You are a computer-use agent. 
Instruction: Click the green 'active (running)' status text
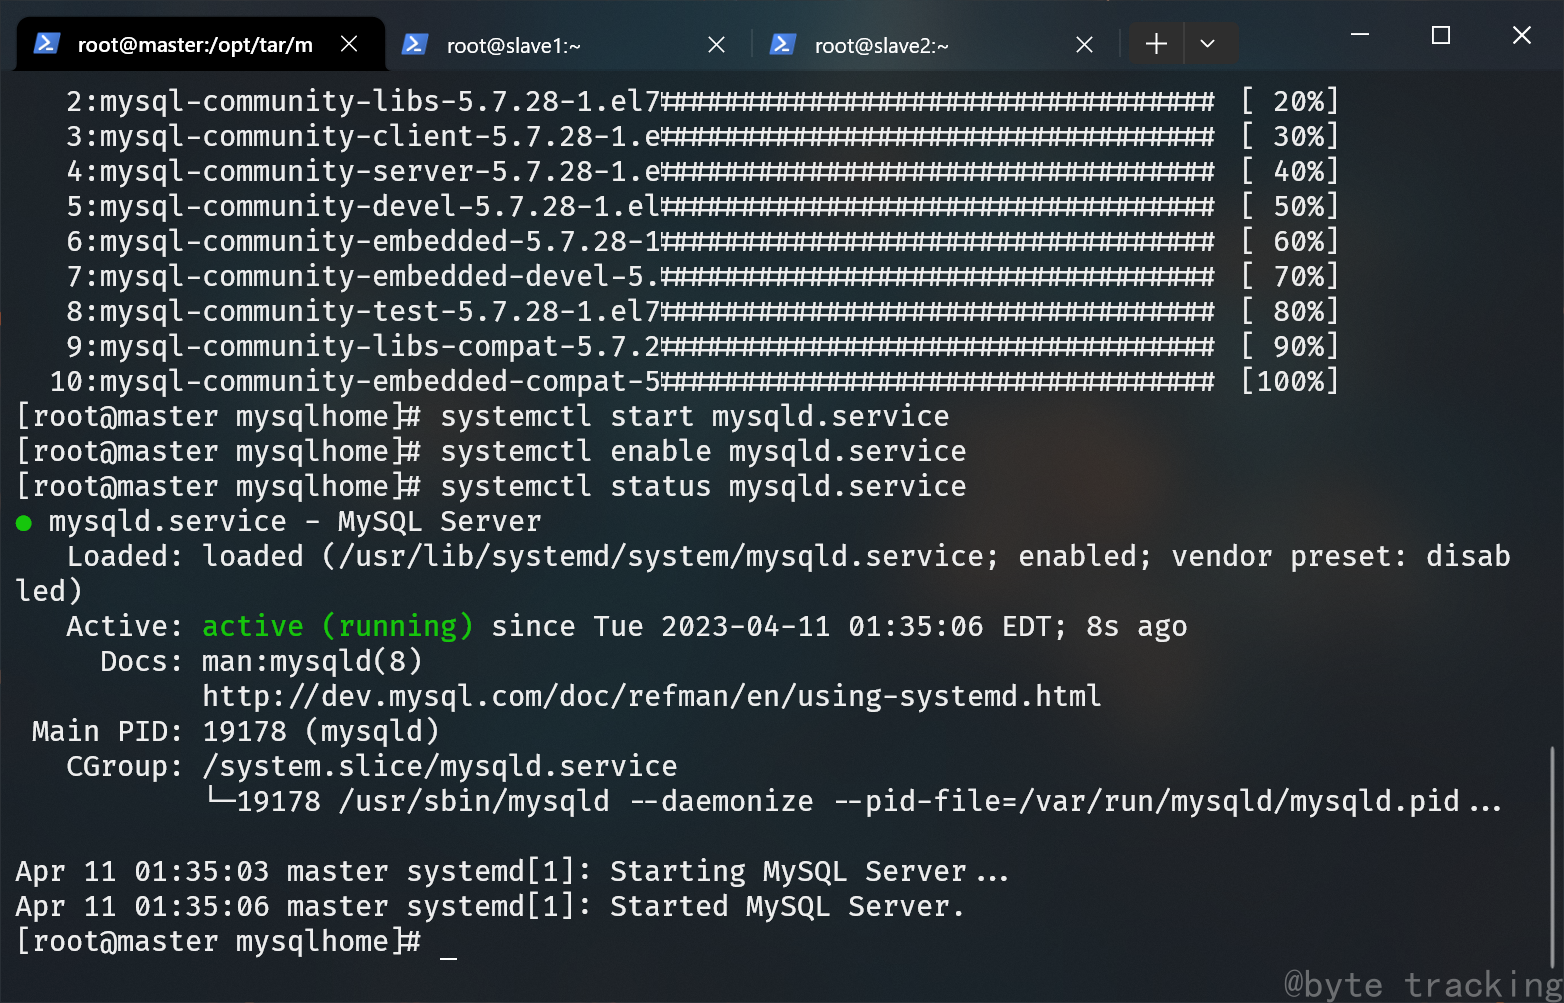click(337, 626)
